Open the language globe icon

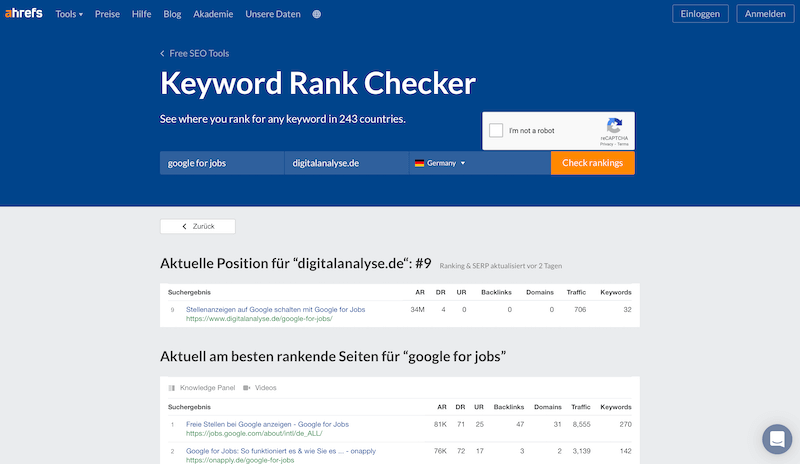pyautogui.click(x=316, y=14)
